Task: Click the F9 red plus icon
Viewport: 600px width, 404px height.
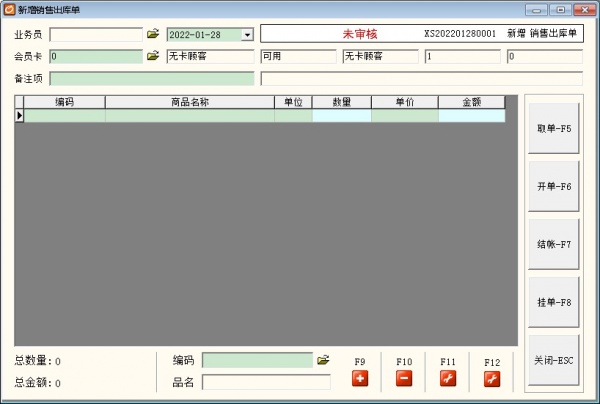Action: click(x=360, y=378)
